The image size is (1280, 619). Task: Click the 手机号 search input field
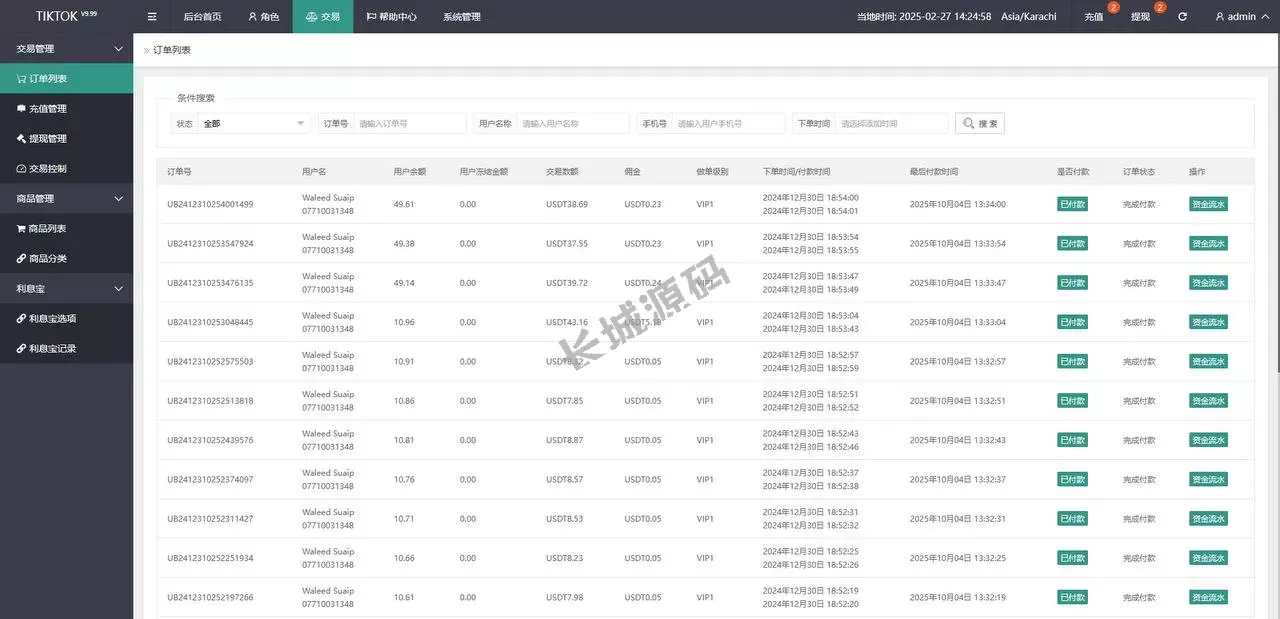pyautogui.click(x=728, y=123)
